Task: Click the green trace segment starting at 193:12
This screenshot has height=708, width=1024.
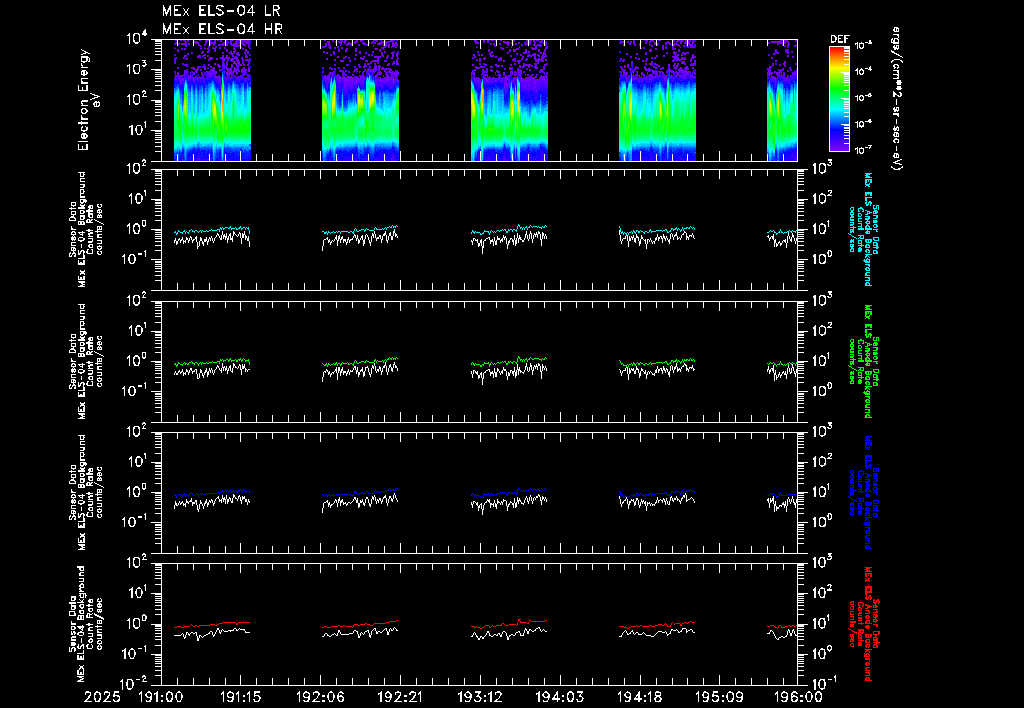Action: coord(509,361)
